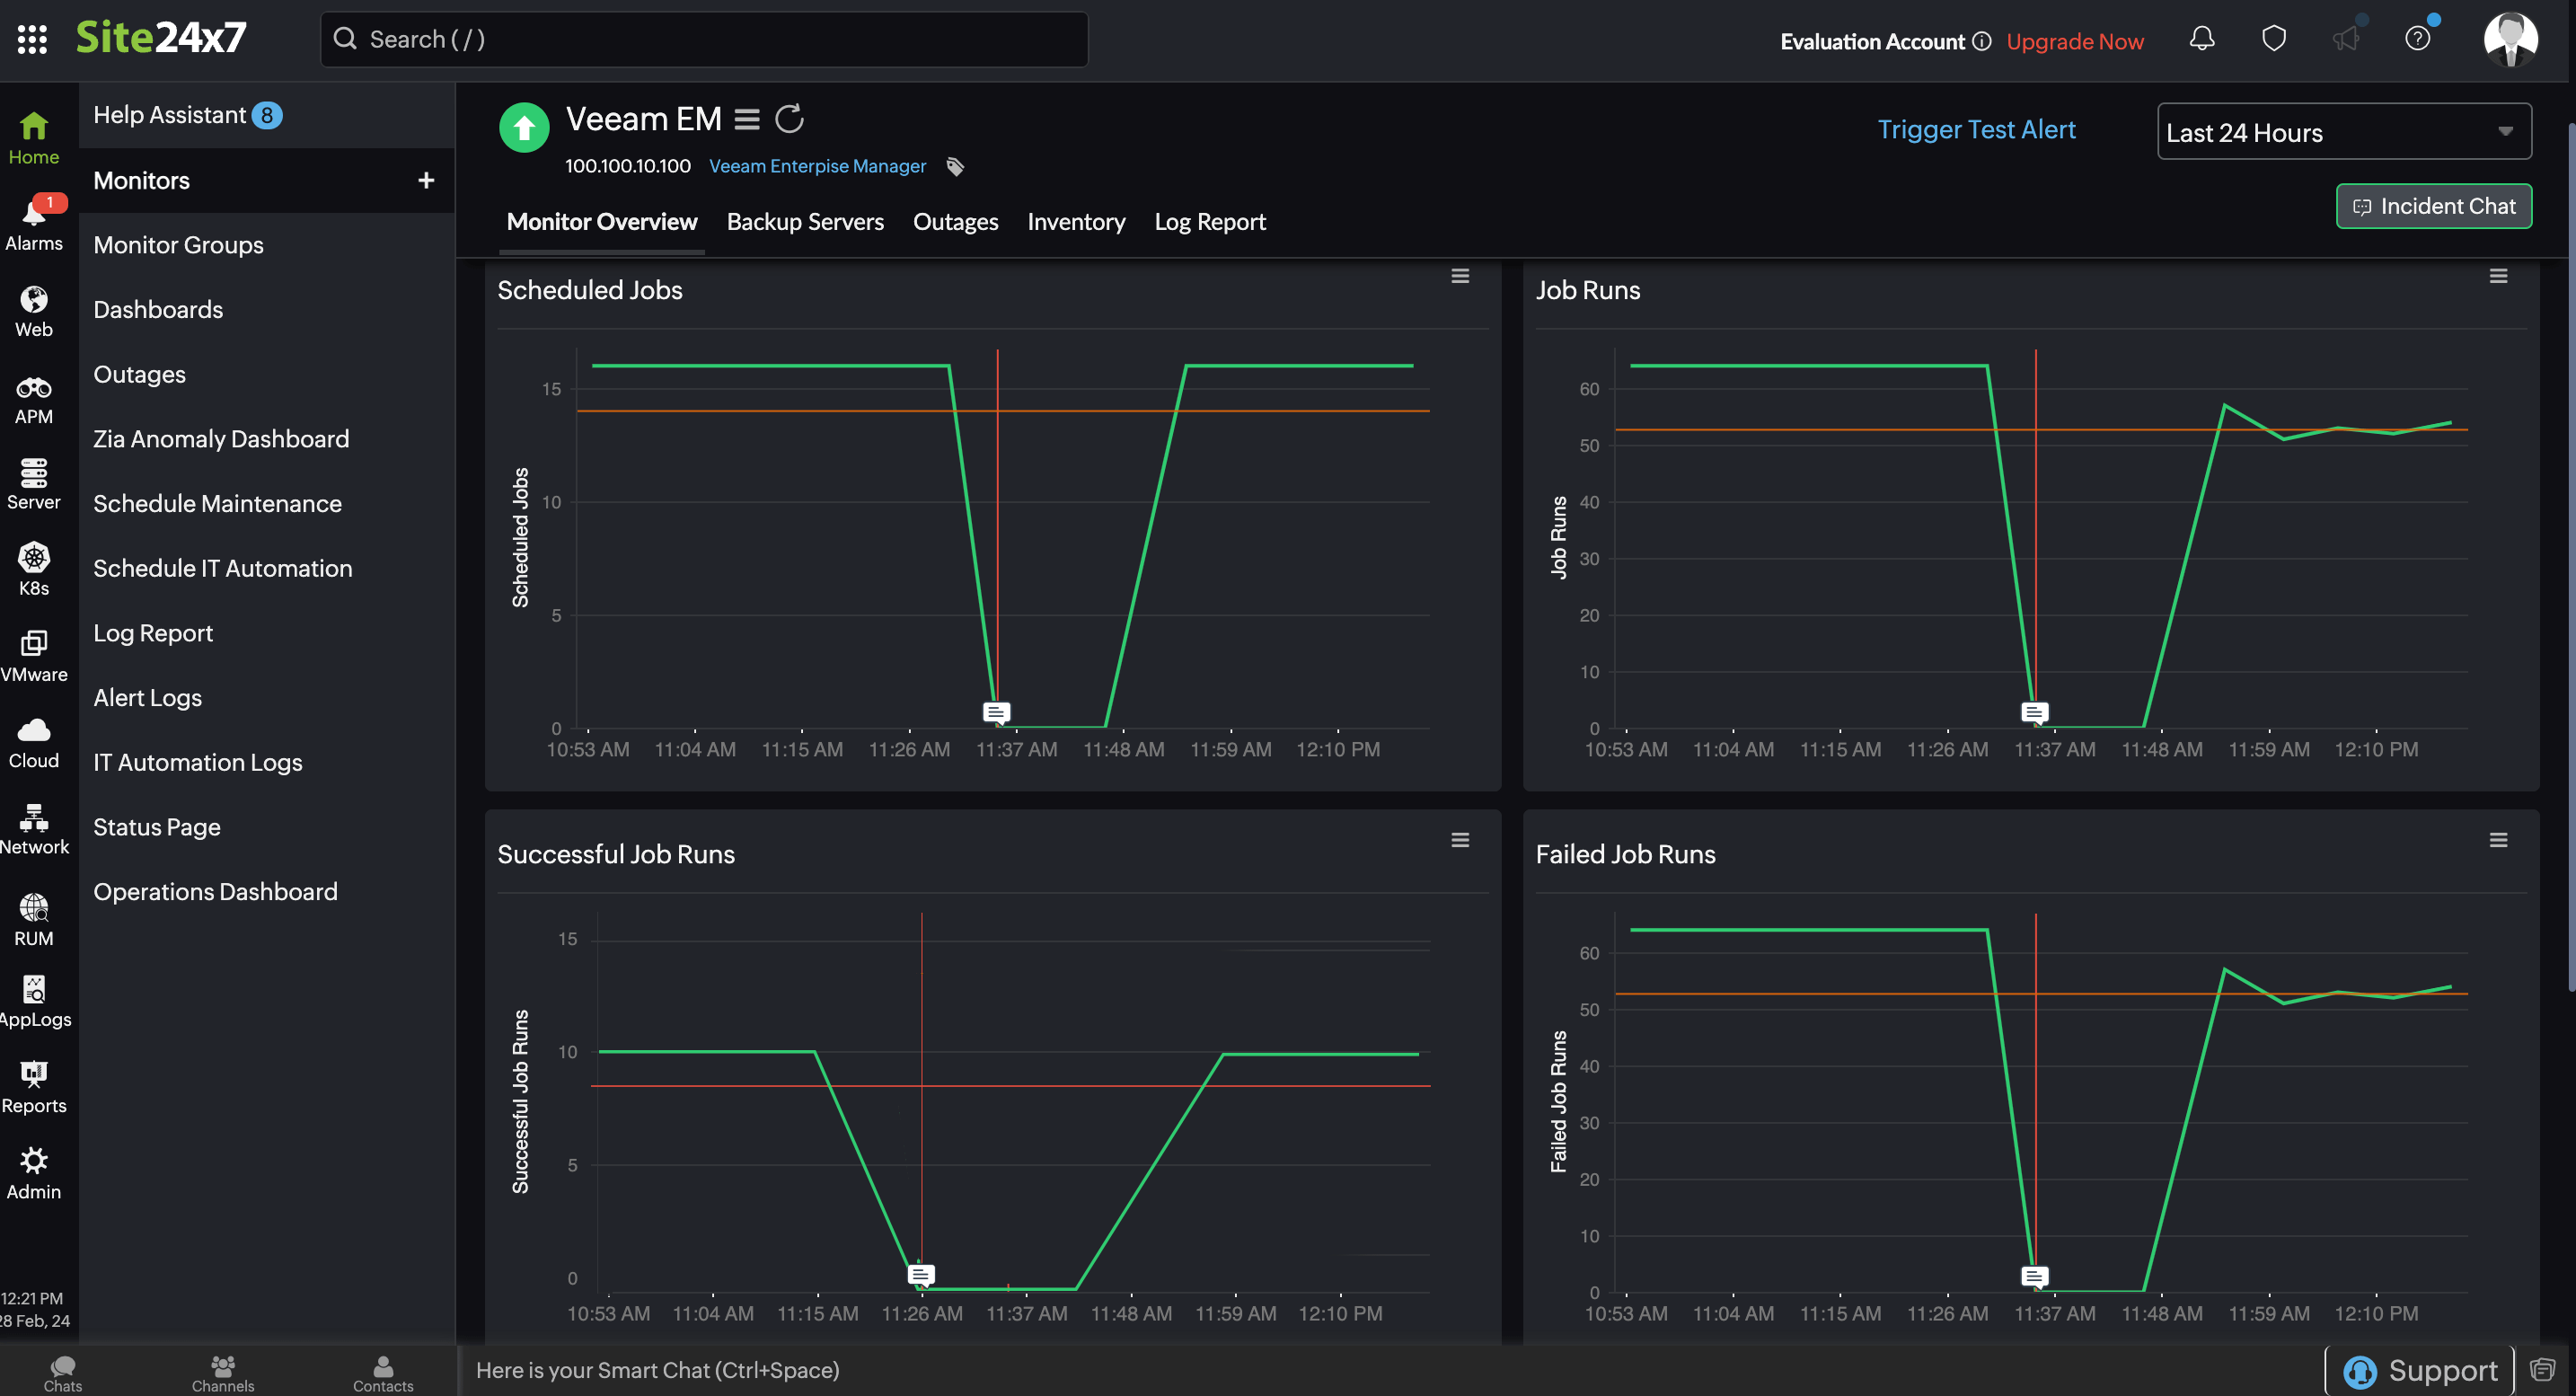
Task: Click the comment marker on the Scheduled Jobs chart
Action: click(x=996, y=711)
